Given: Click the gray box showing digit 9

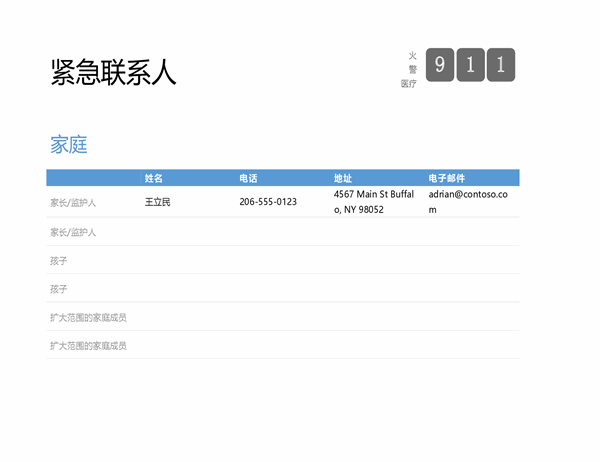Looking at the screenshot, I should [x=440, y=66].
